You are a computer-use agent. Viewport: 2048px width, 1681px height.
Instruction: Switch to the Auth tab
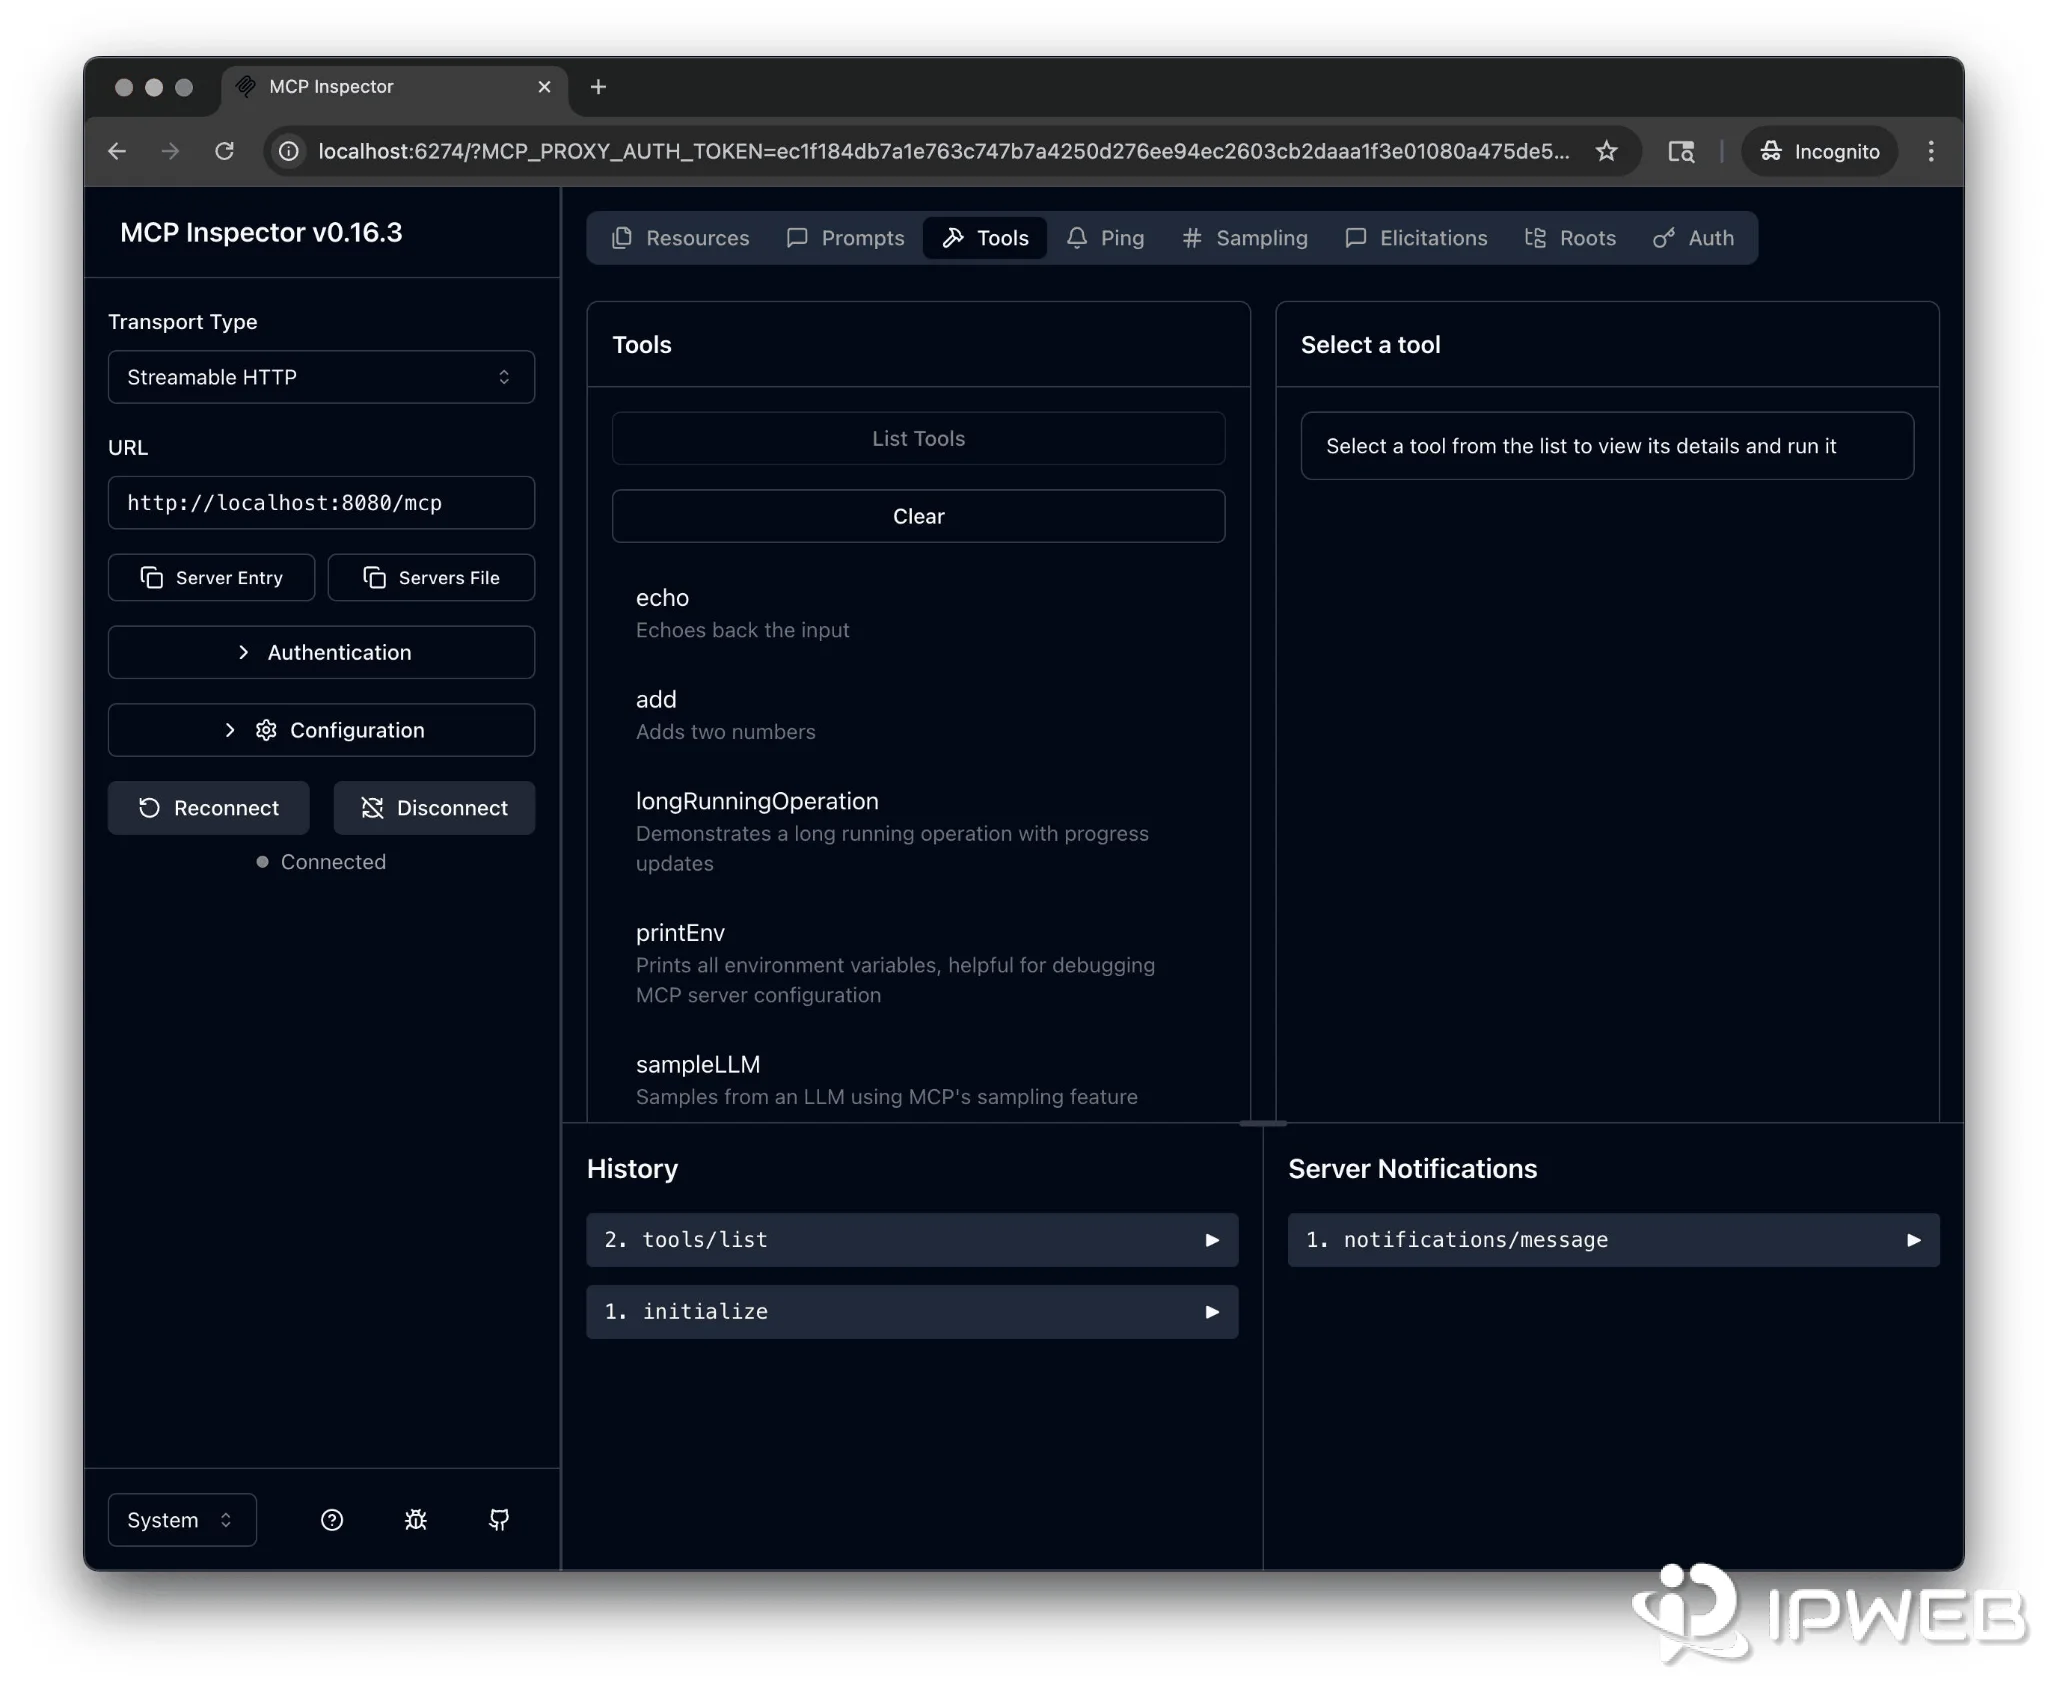point(1694,238)
